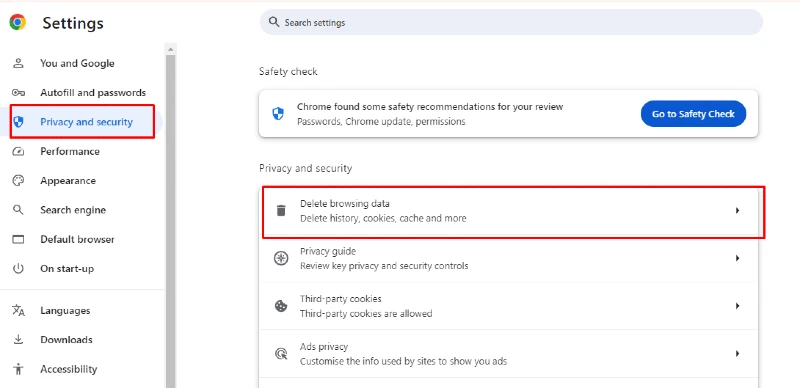Expand Delete browsing data arrow
800x388 pixels.
pyautogui.click(x=737, y=210)
